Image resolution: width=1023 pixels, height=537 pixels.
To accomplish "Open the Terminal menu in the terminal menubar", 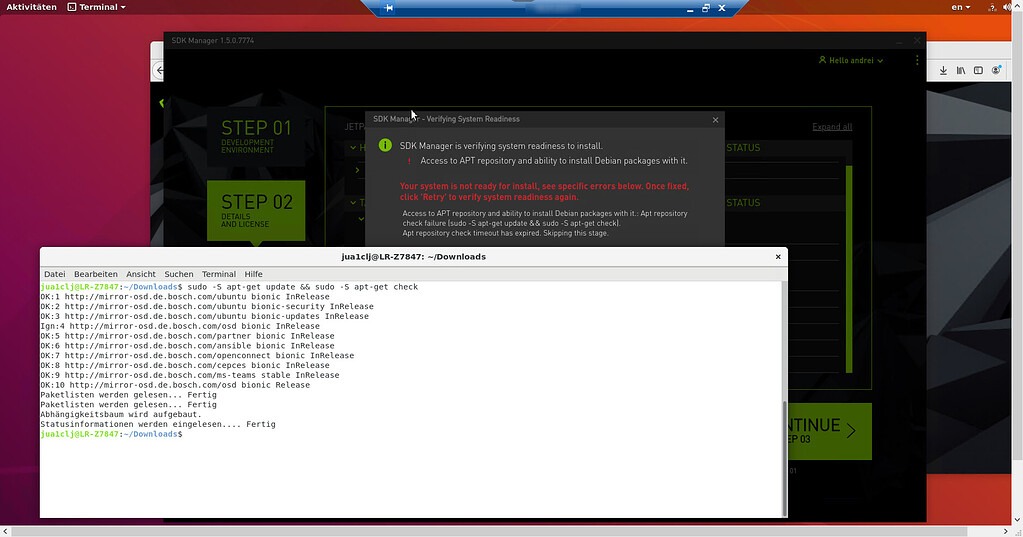I will (x=219, y=274).
